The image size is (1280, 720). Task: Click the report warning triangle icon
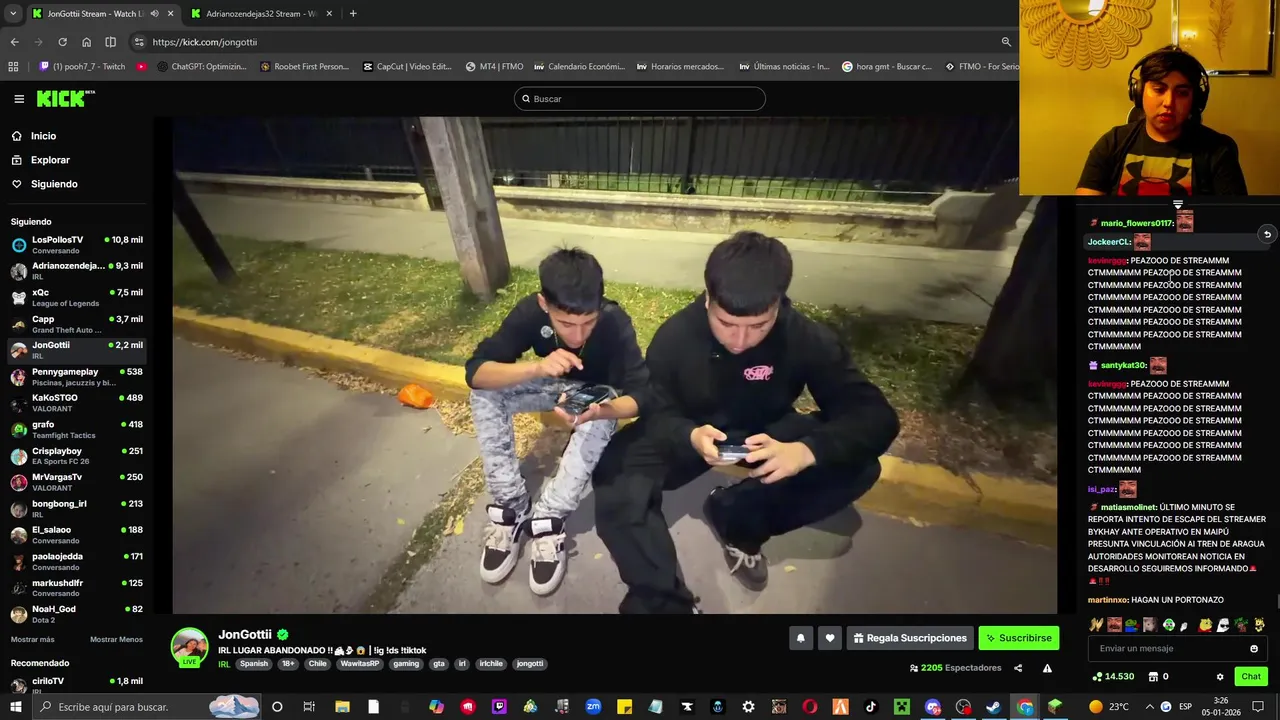(x=1047, y=668)
